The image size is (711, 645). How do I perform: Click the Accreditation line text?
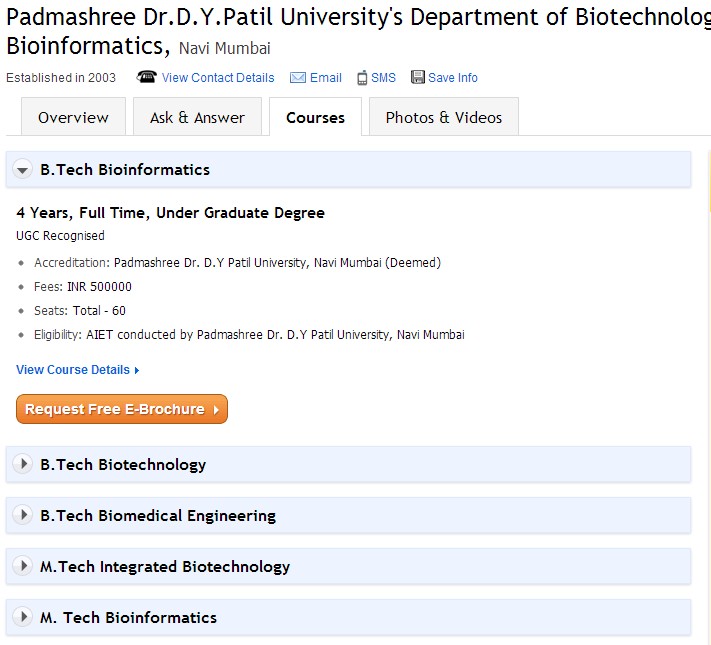pyautogui.click(x=238, y=263)
